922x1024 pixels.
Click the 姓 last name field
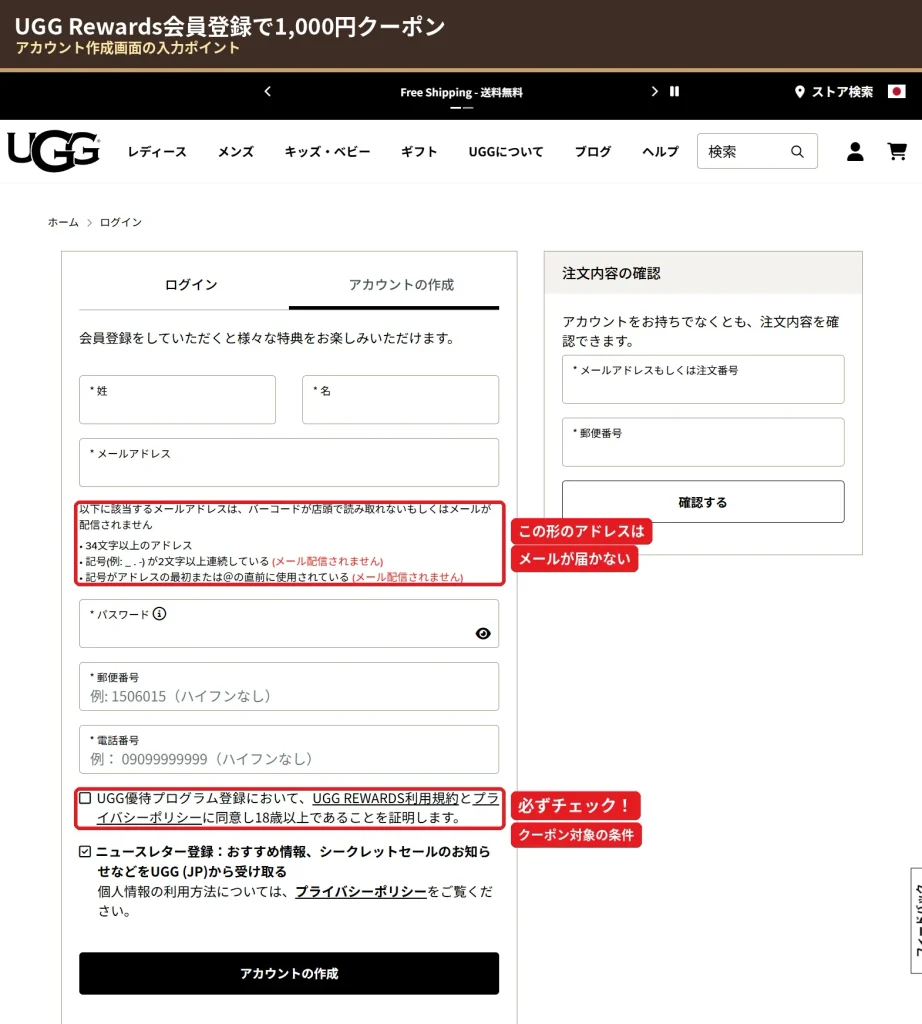point(177,399)
